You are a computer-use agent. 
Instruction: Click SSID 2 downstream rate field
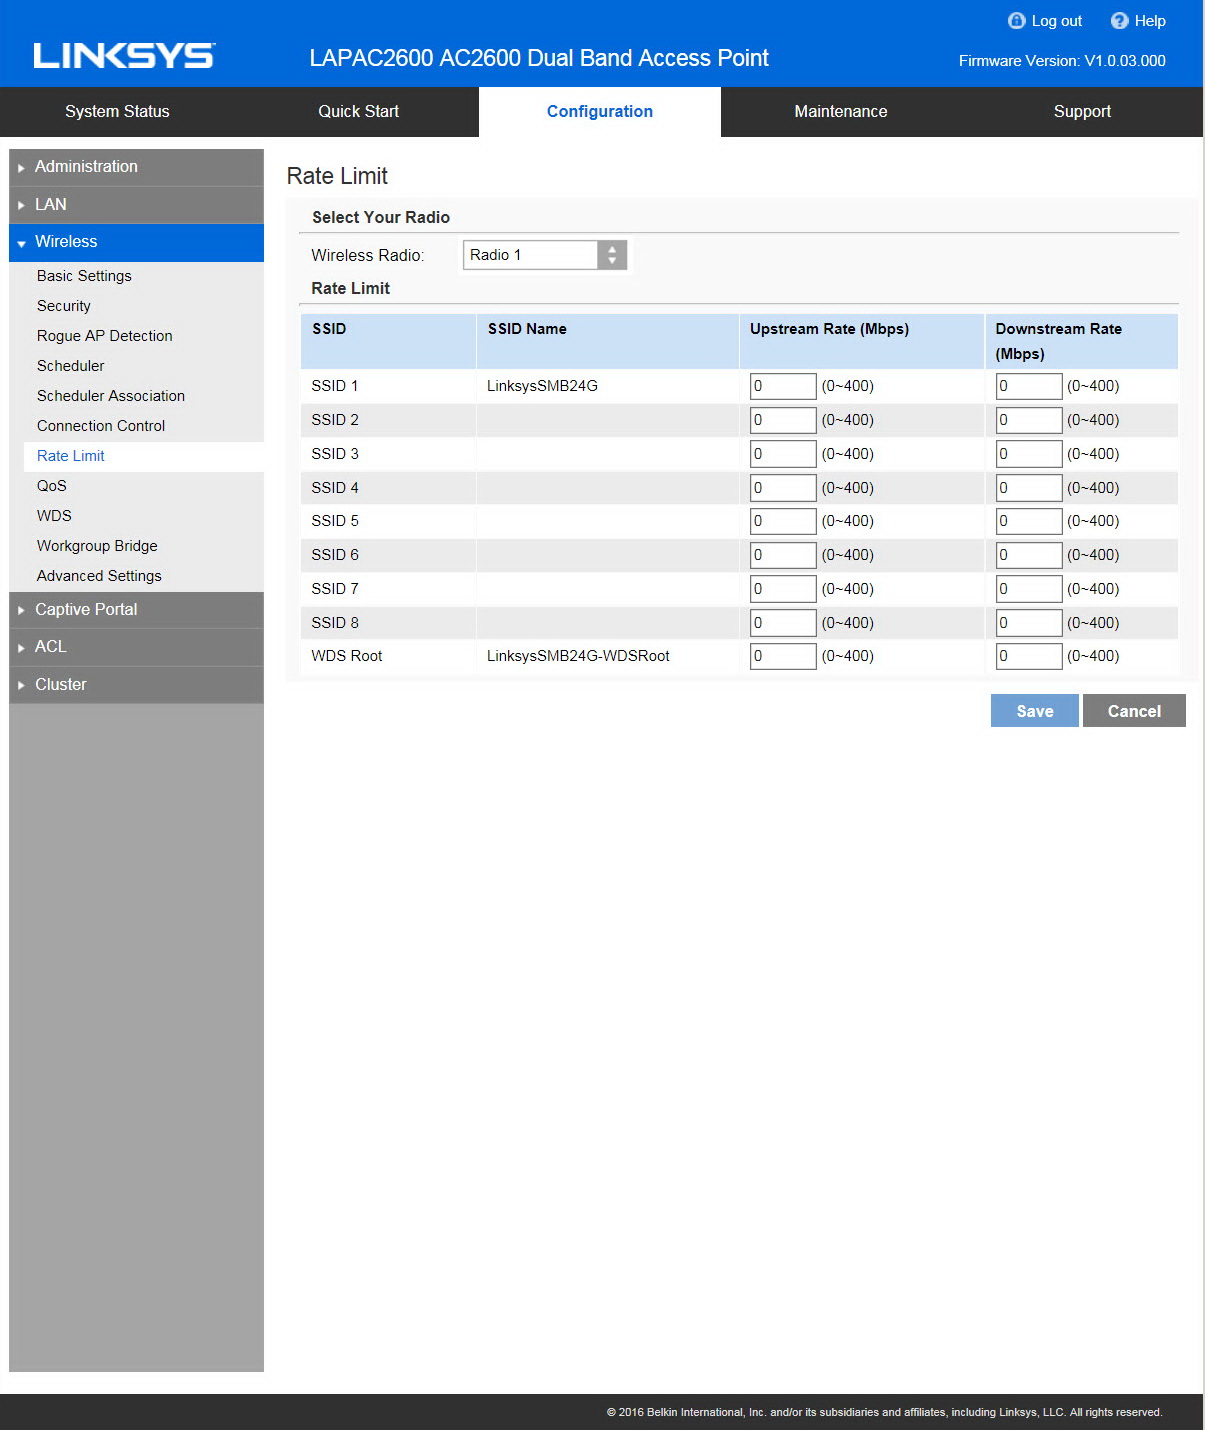click(x=1029, y=420)
